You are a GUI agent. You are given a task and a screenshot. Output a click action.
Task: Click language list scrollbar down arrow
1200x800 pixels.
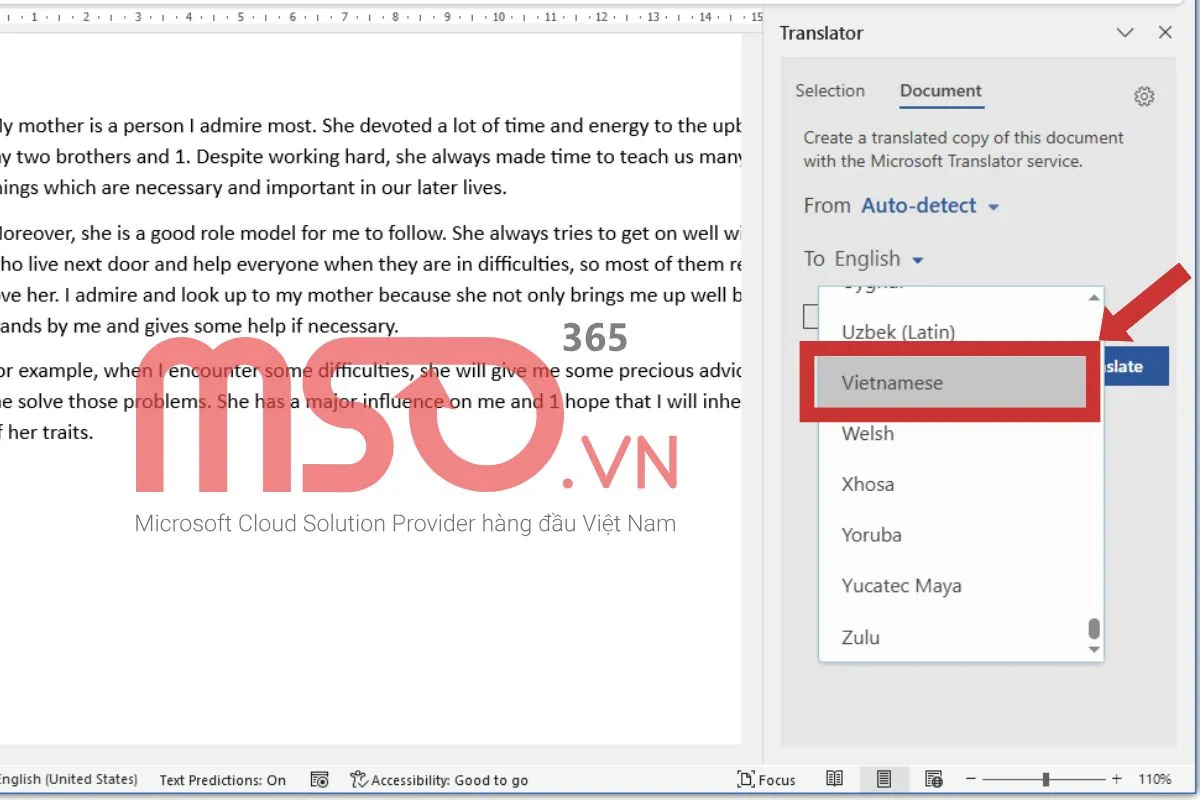point(1094,650)
